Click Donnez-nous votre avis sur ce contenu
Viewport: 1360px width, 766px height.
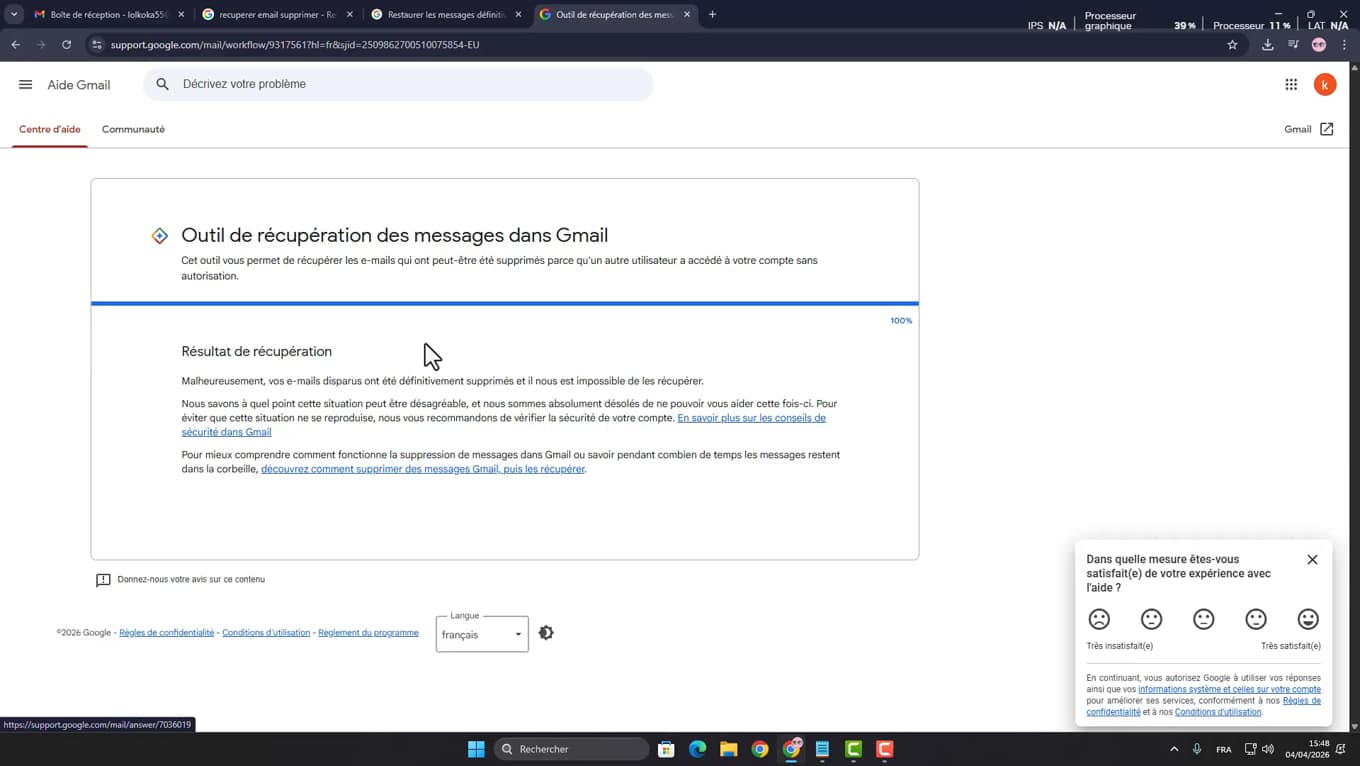(191, 580)
